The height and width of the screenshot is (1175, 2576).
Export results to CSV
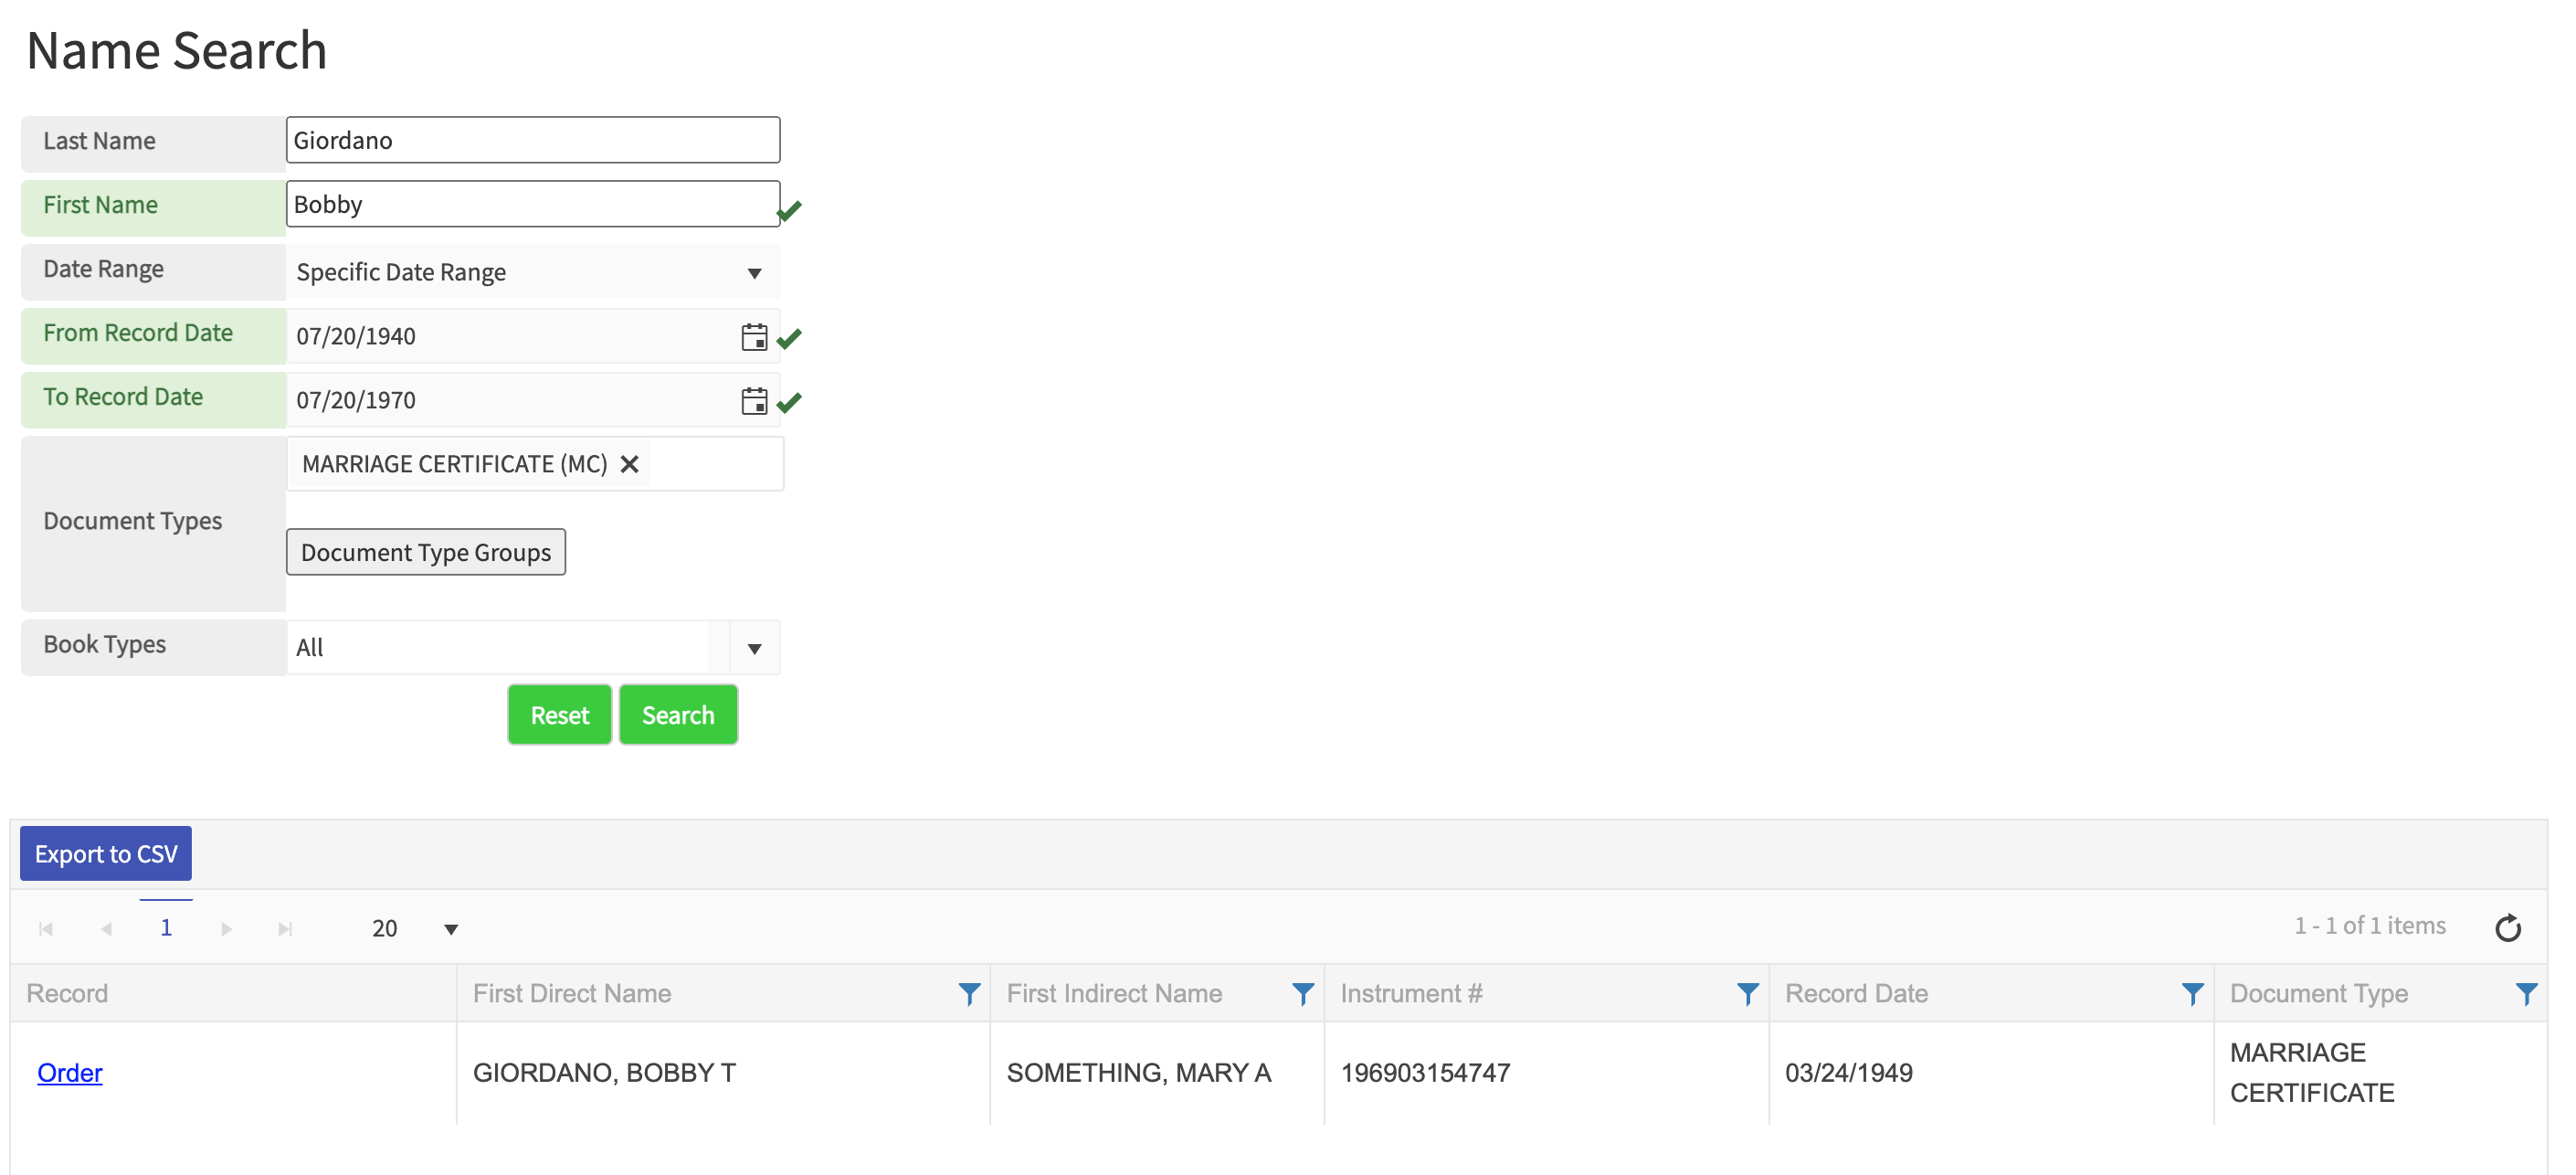pos(106,854)
